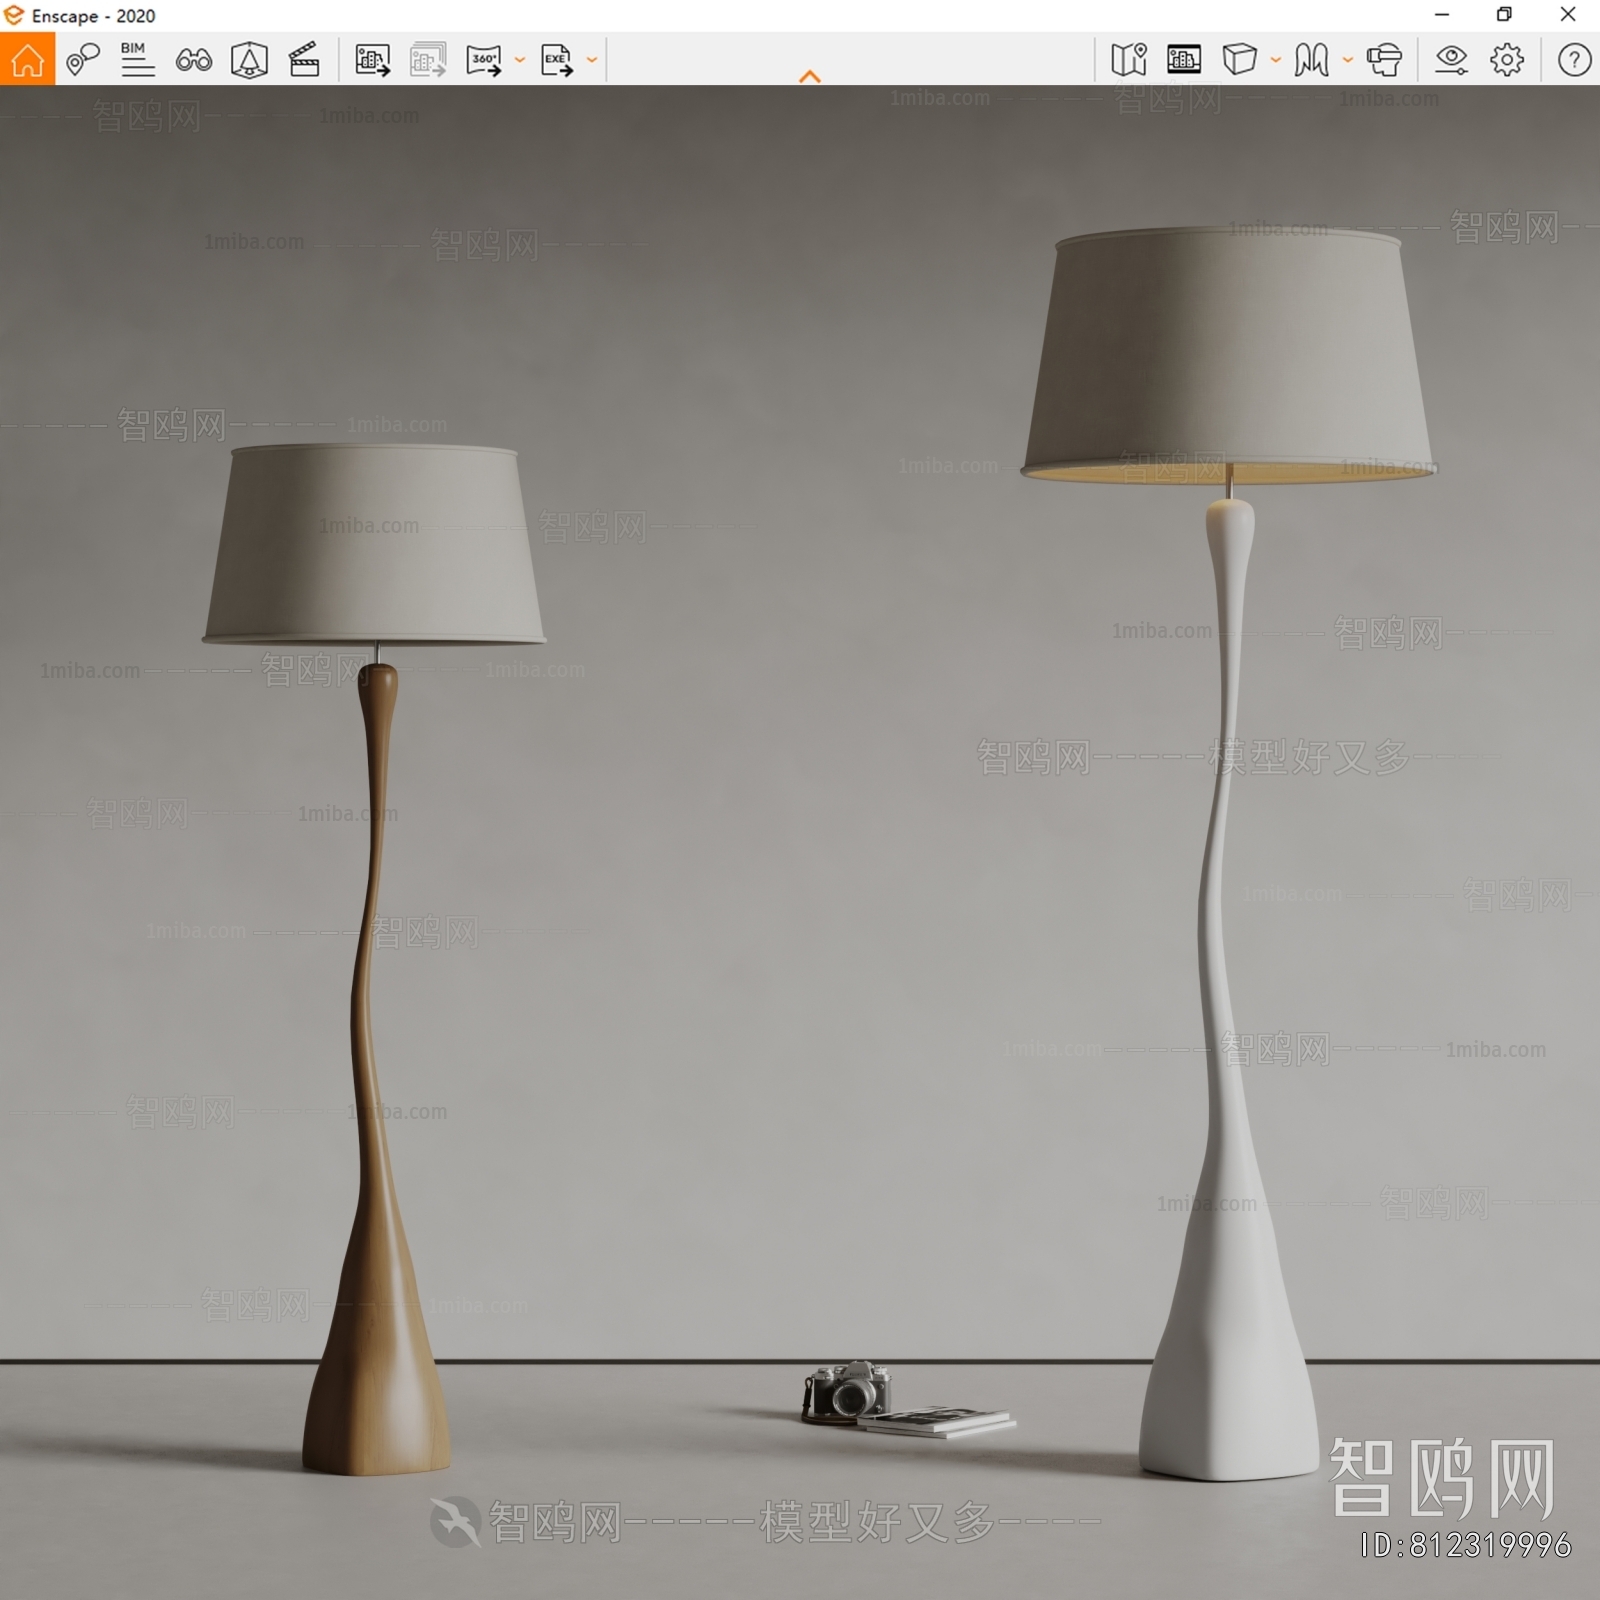This screenshot has height=1600, width=1600.
Task: Open the collaborative annotations pin icon
Action: pos(82,60)
